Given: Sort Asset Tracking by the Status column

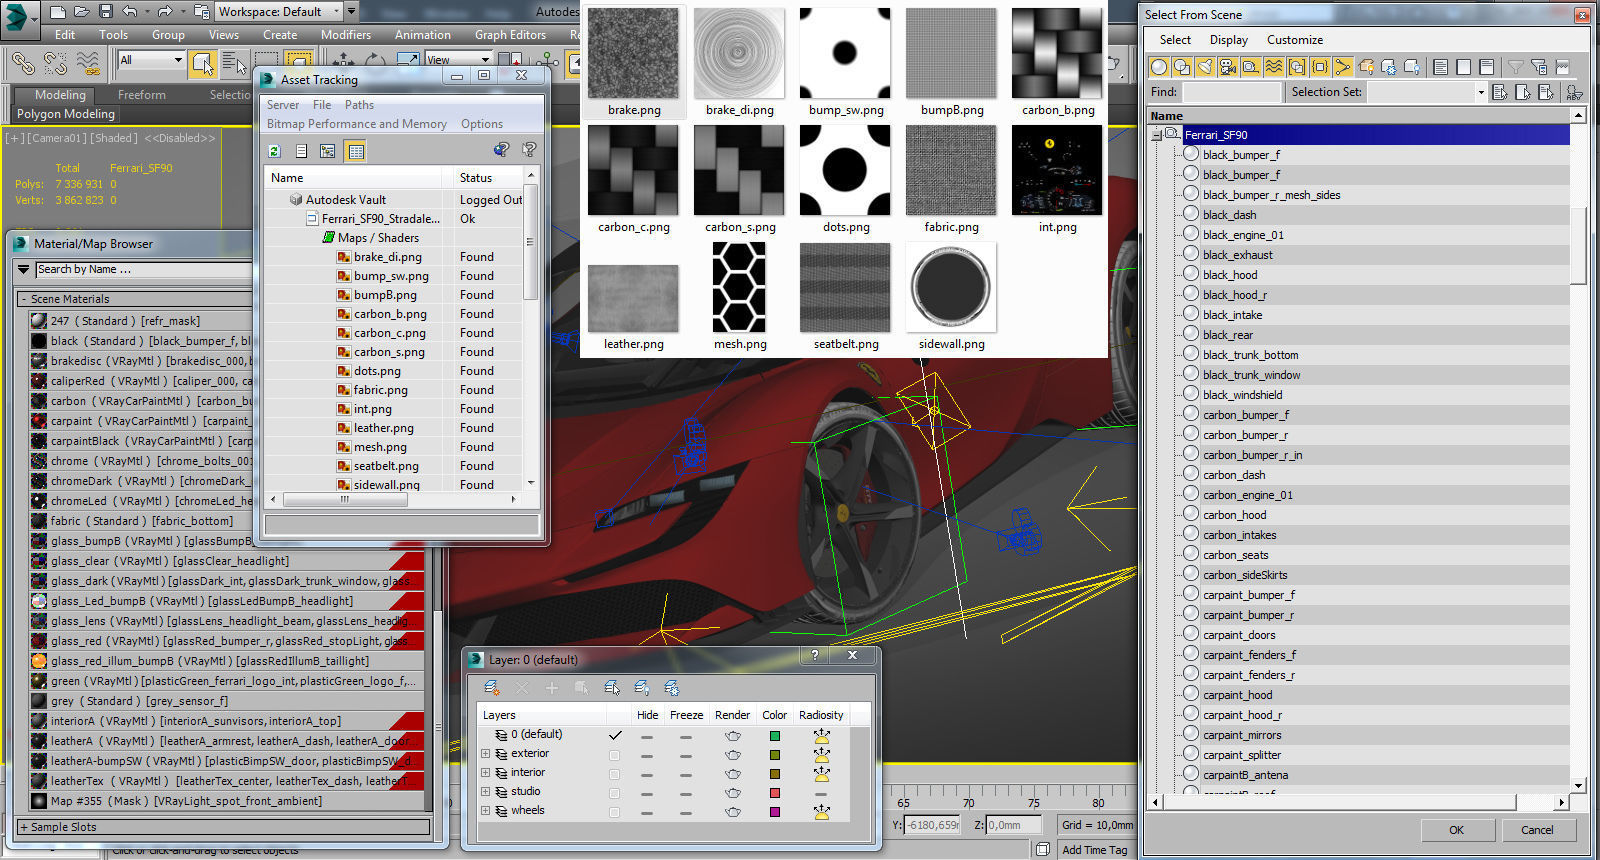Looking at the screenshot, I should (489, 178).
